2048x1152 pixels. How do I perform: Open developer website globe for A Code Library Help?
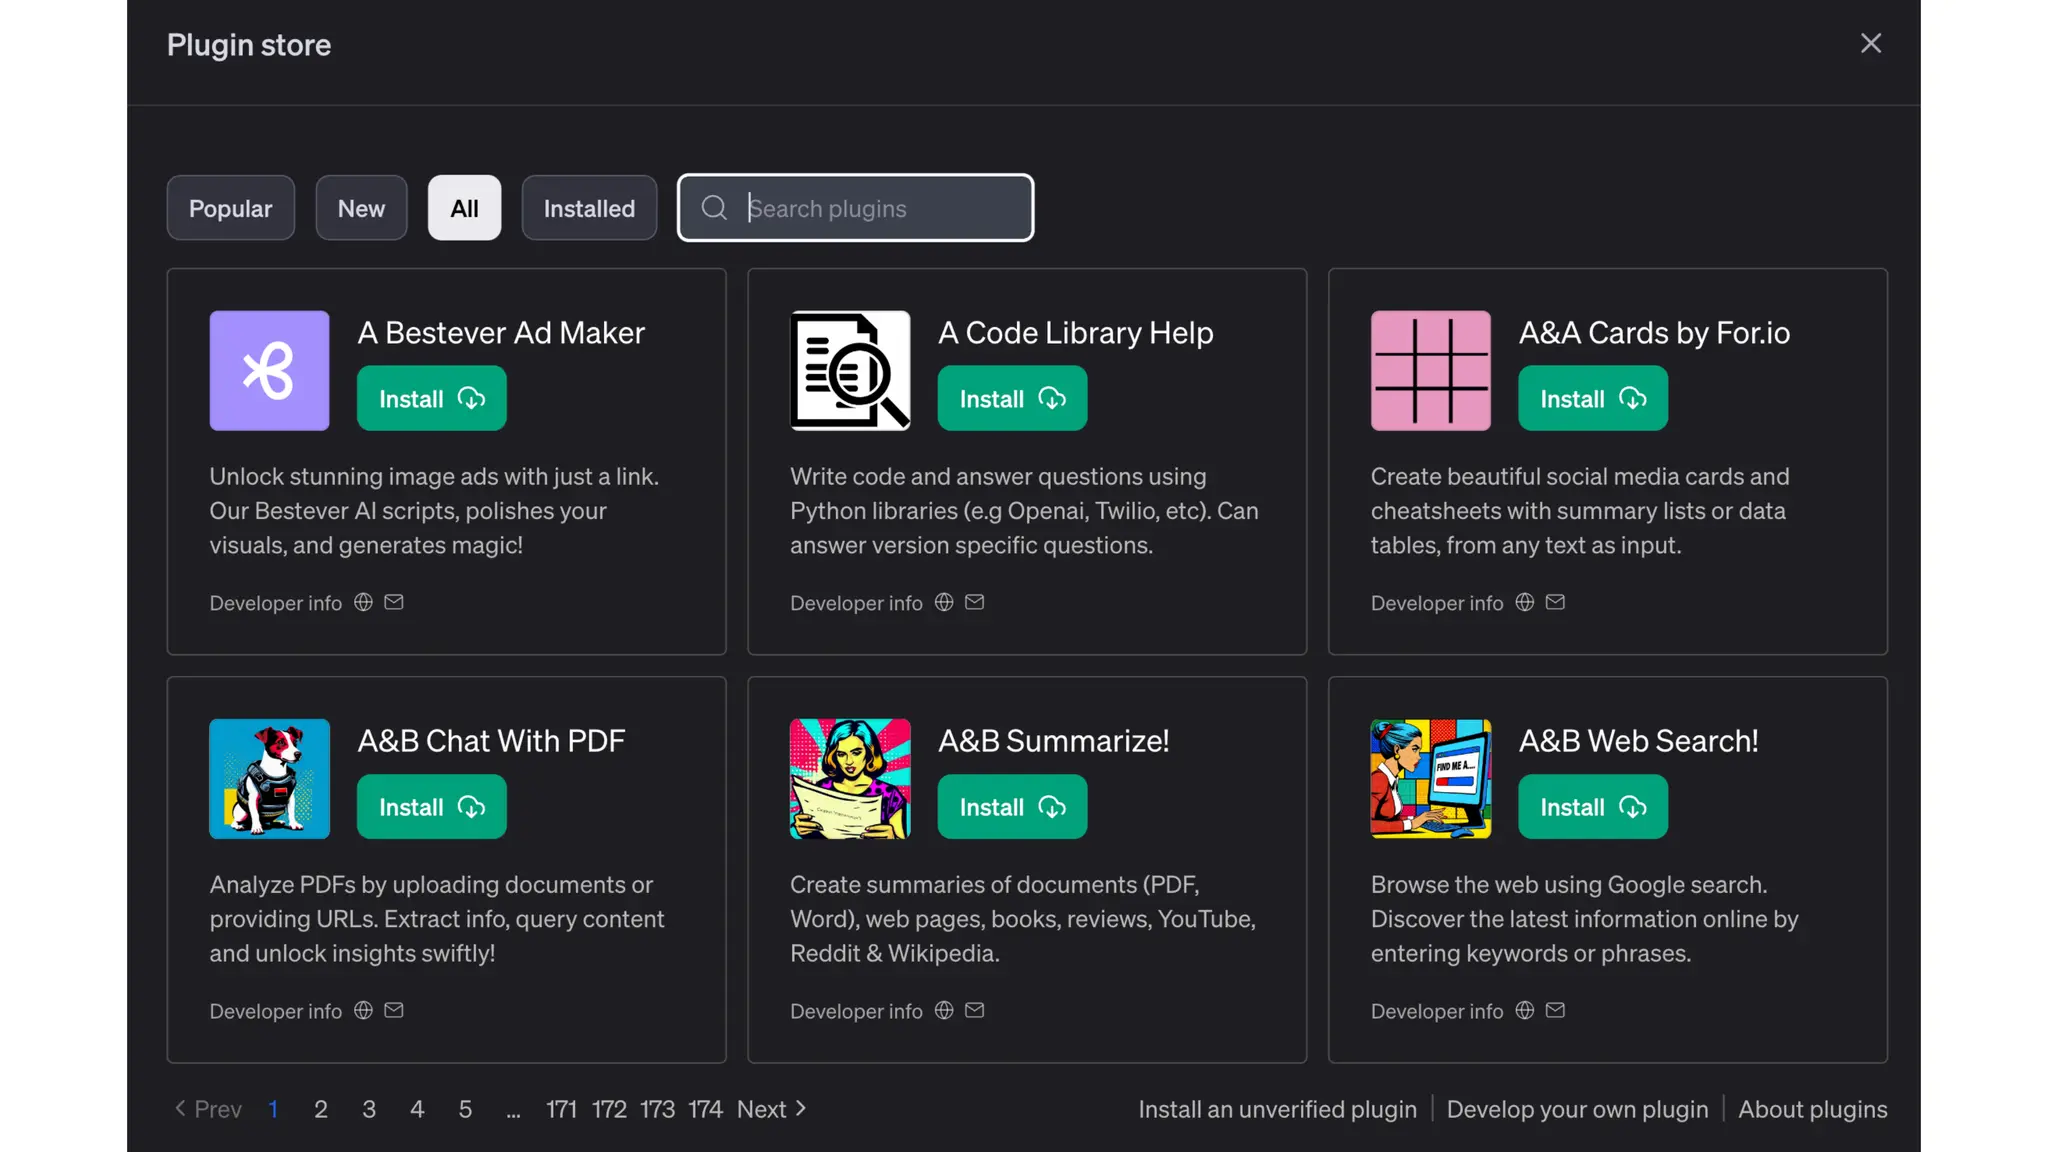(943, 602)
